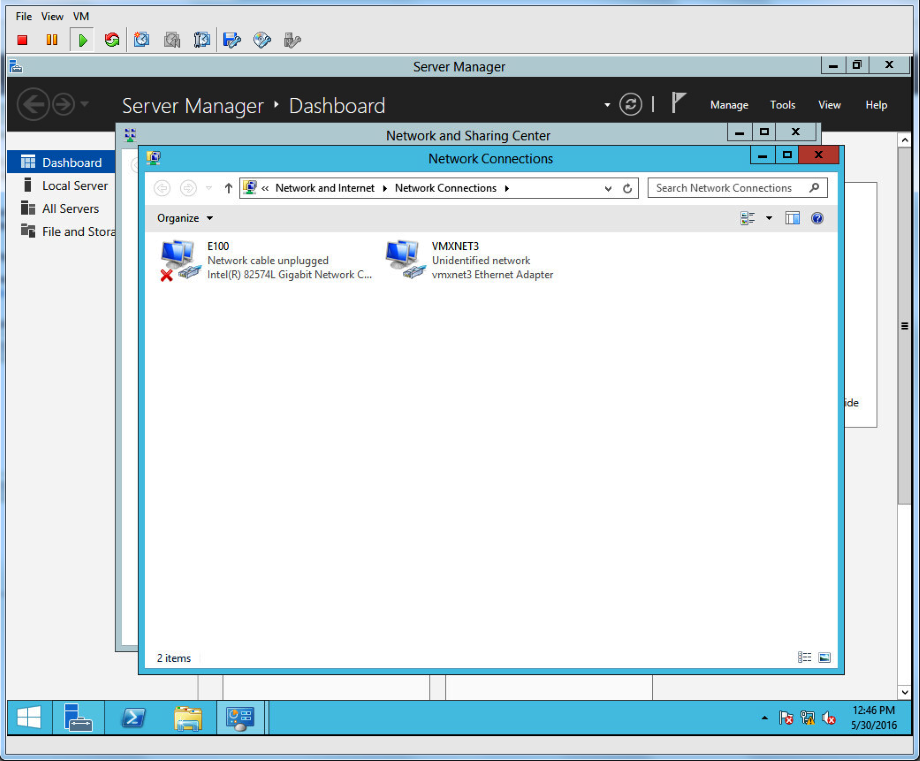Switch to details view in status bar
This screenshot has width=920, height=761.
click(x=805, y=658)
